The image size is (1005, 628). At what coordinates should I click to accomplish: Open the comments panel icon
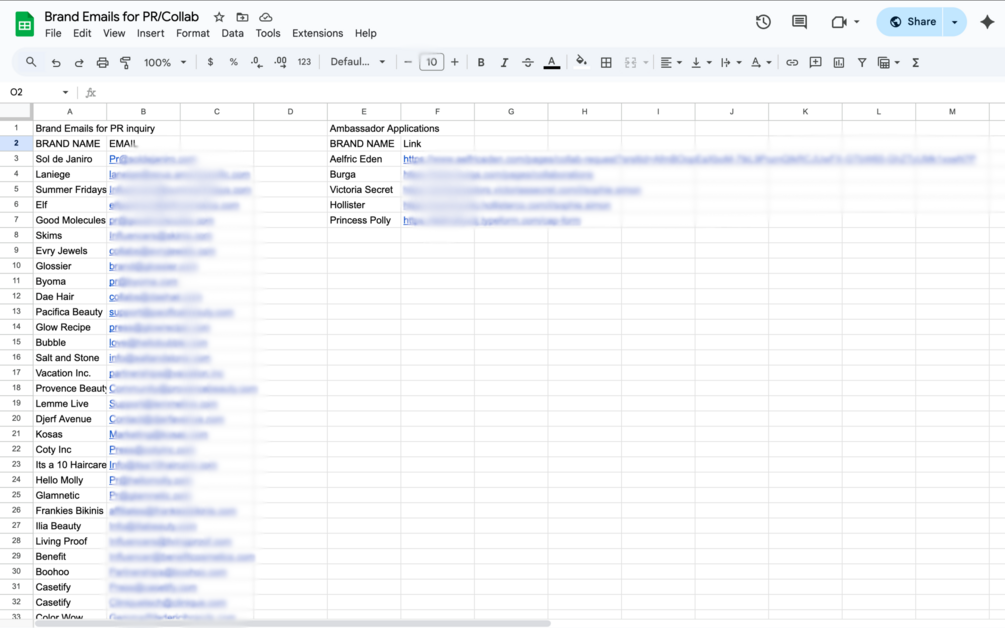pos(799,22)
